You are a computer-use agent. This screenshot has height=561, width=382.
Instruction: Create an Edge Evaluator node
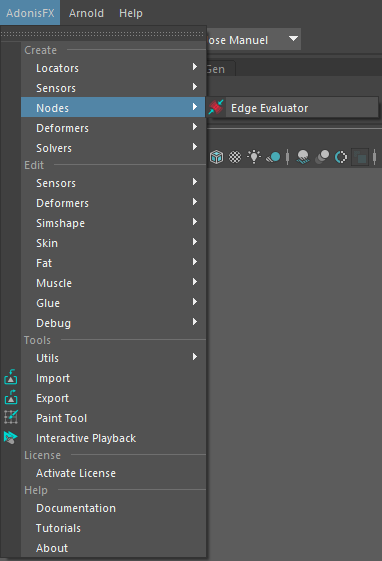(293, 108)
